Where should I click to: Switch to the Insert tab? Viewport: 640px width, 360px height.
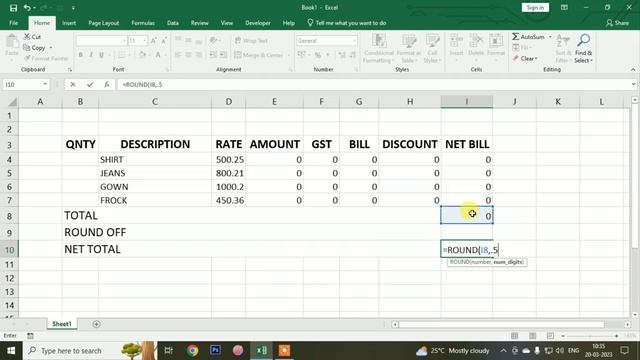pyautogui.click(x=69, y=23)
